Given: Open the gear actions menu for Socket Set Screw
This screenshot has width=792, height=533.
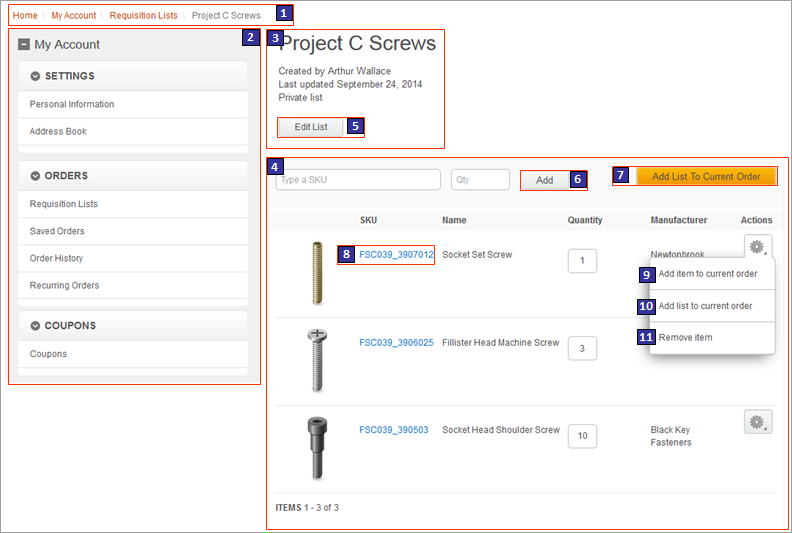Looking at the screenshot, I should (x=757, y=247).
